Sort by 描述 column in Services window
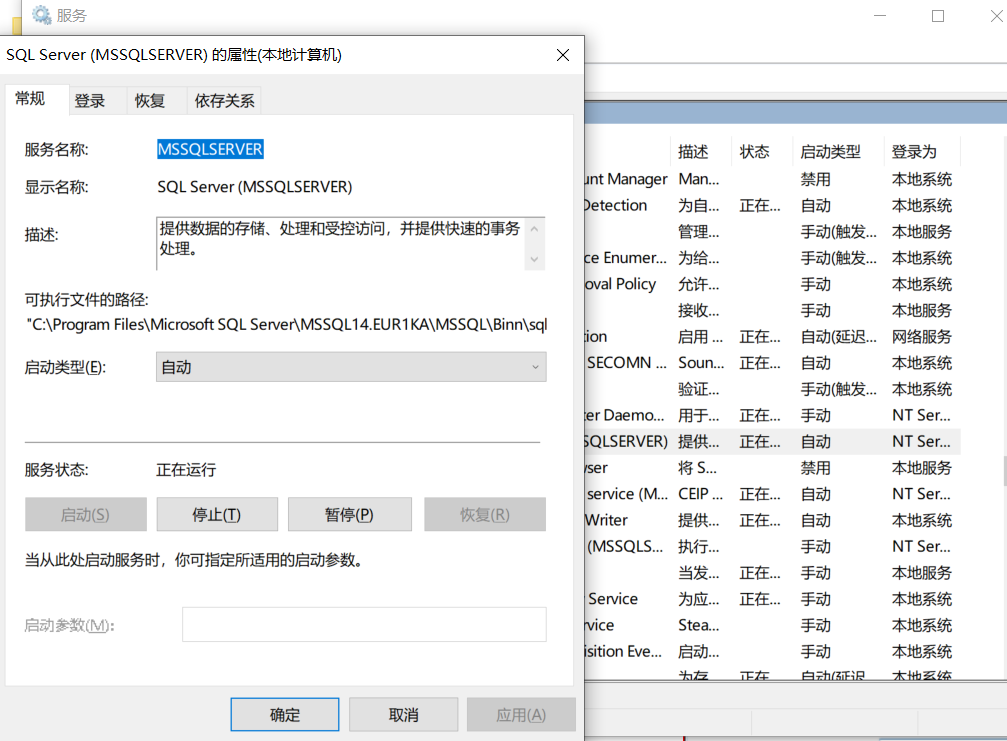The height and width of the screenshot is (741, 1007). tap(700, 152)
